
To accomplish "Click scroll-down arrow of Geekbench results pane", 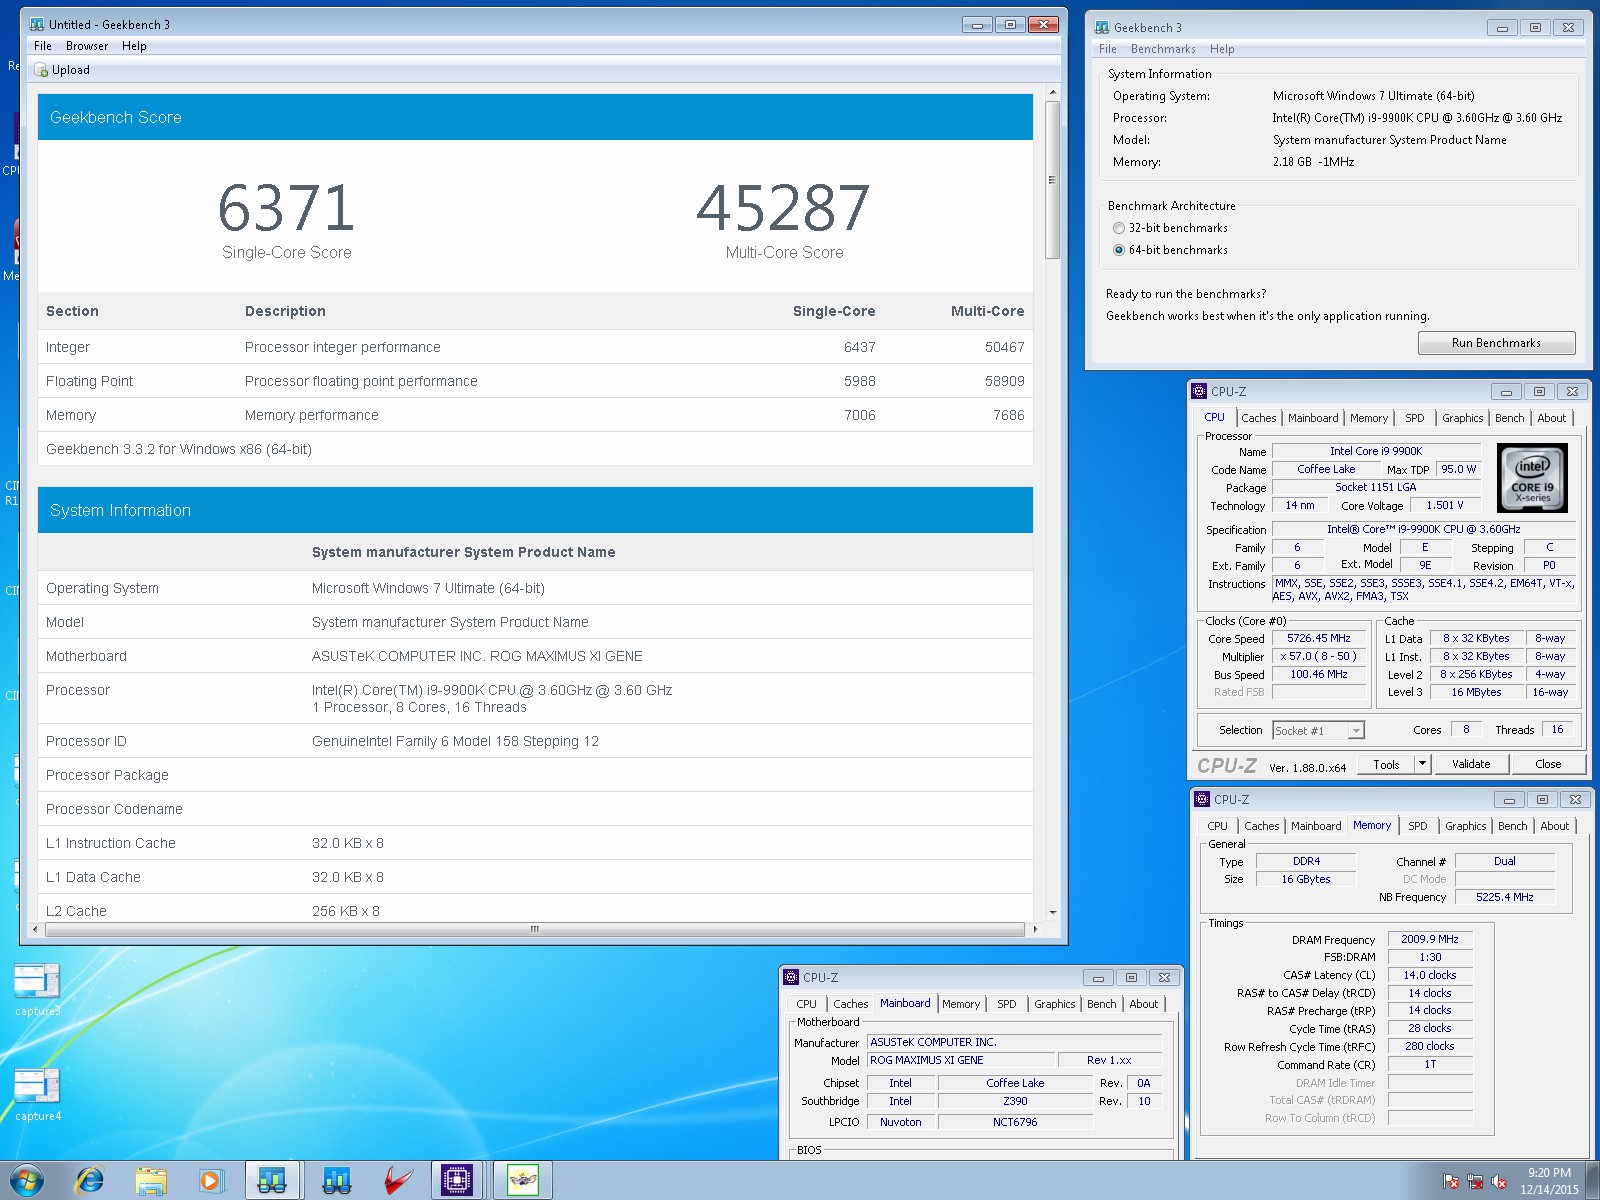I will click(1052, 912).
